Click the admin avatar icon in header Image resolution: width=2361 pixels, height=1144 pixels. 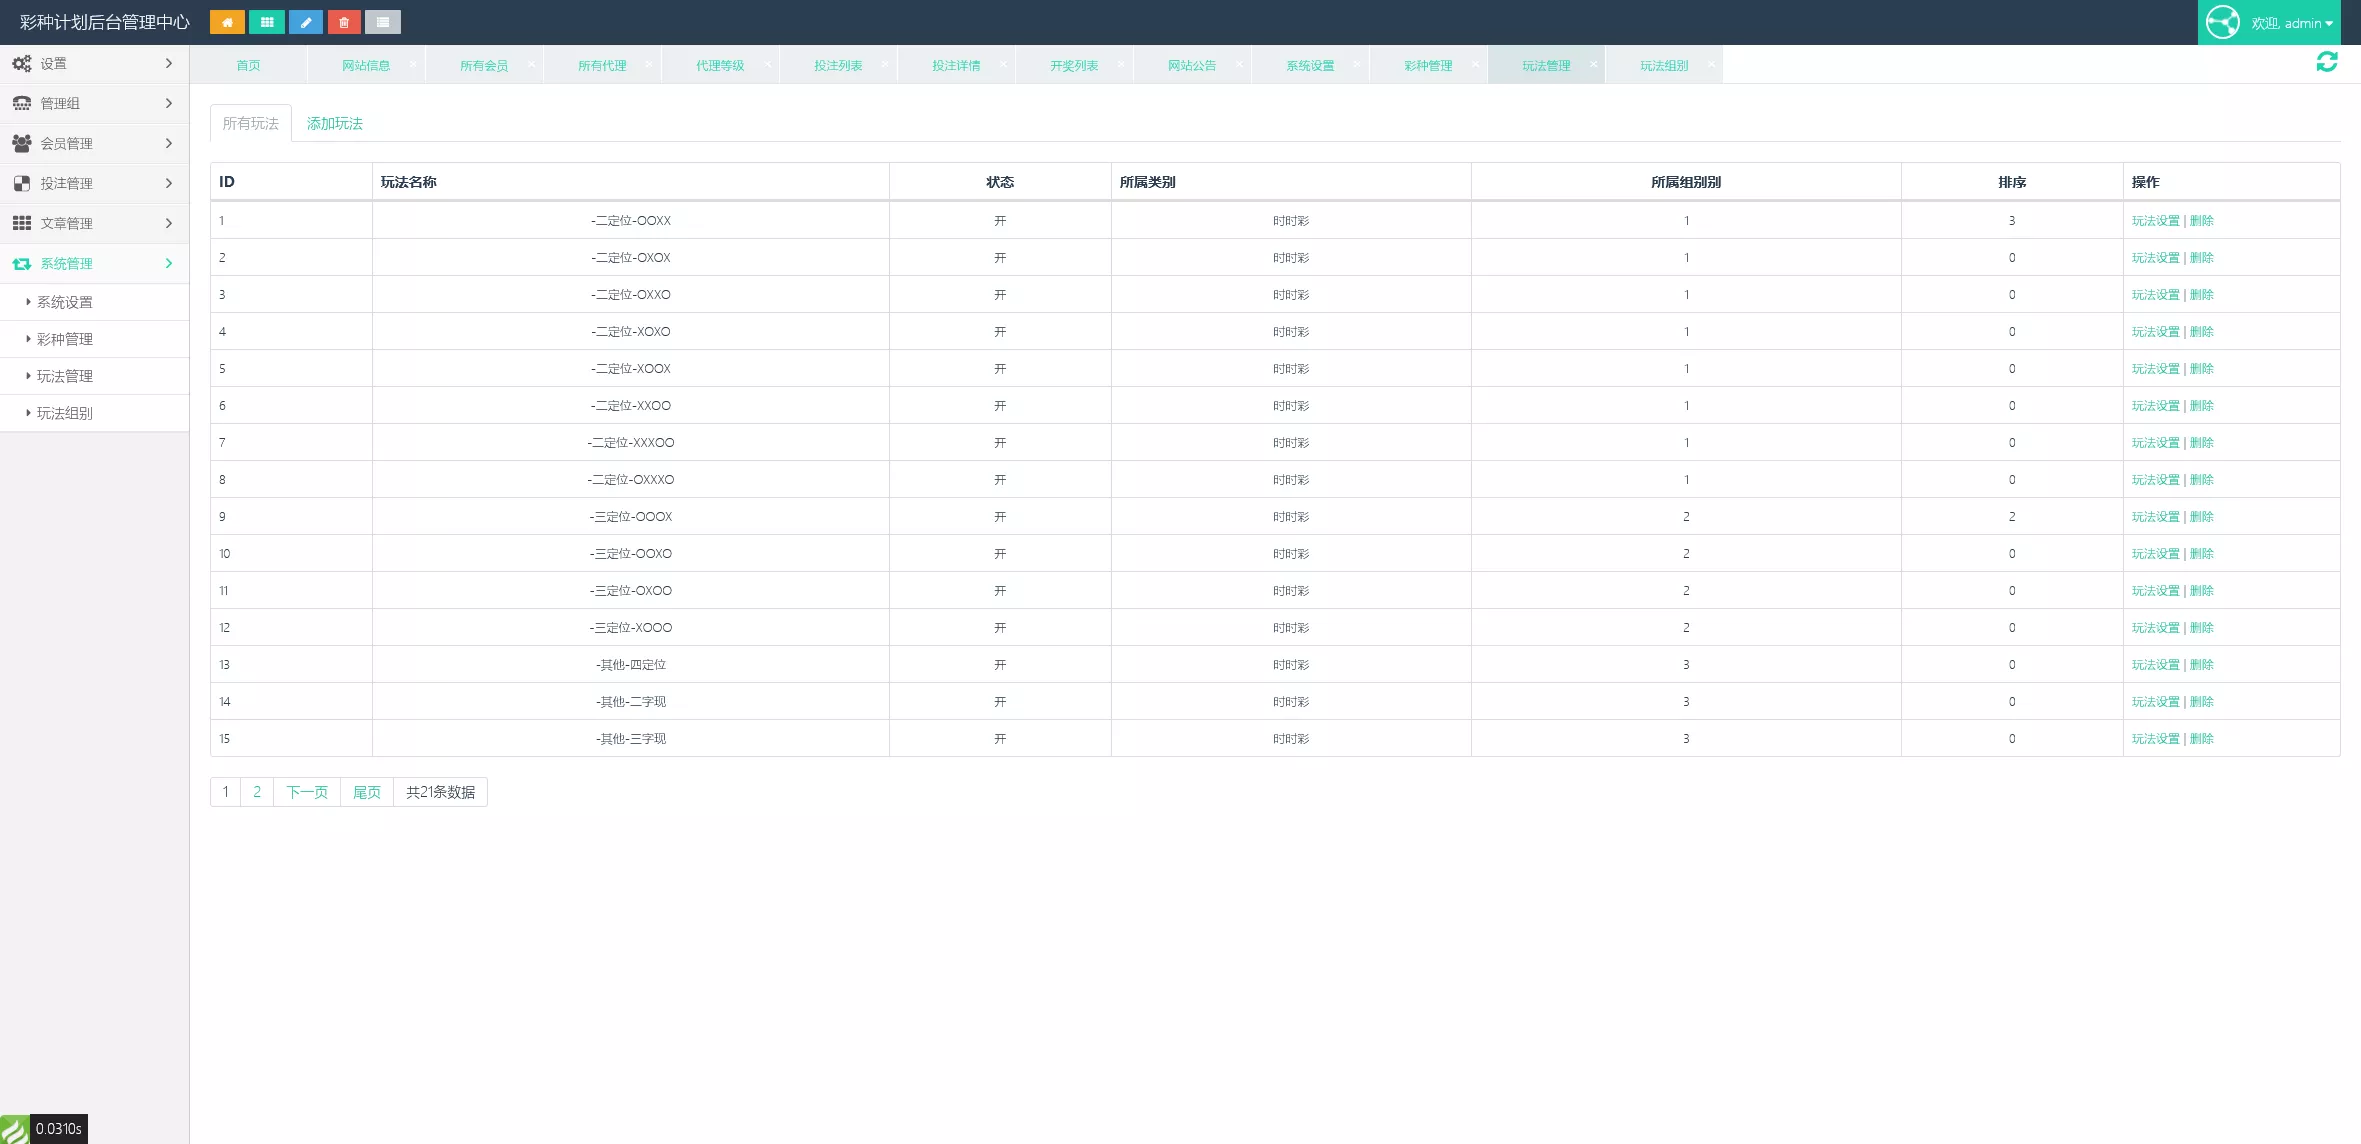pos(2223,22)
